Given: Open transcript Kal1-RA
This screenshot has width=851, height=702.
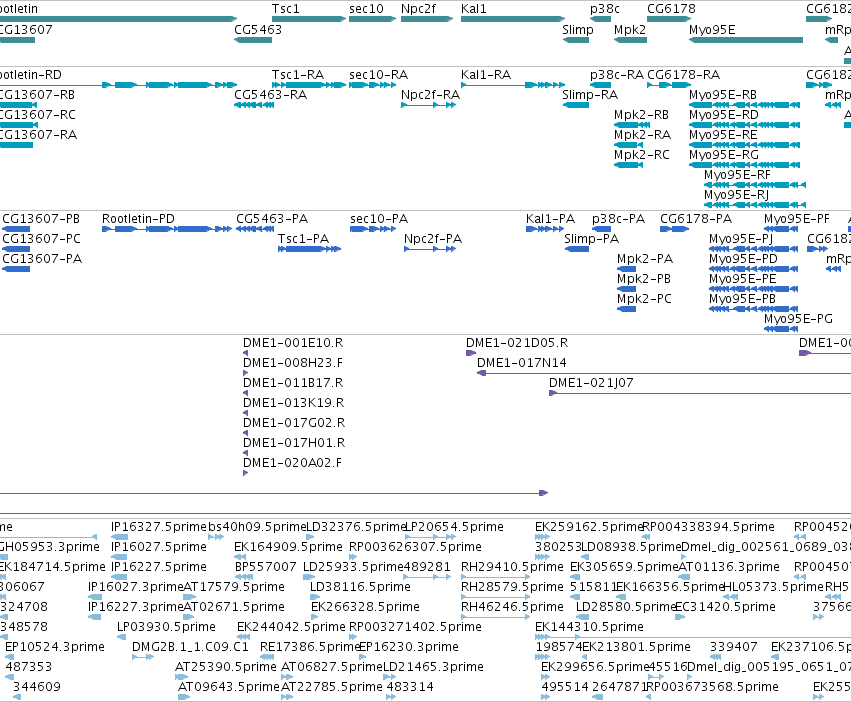Looking at the screenshot, I should (513, 85).
